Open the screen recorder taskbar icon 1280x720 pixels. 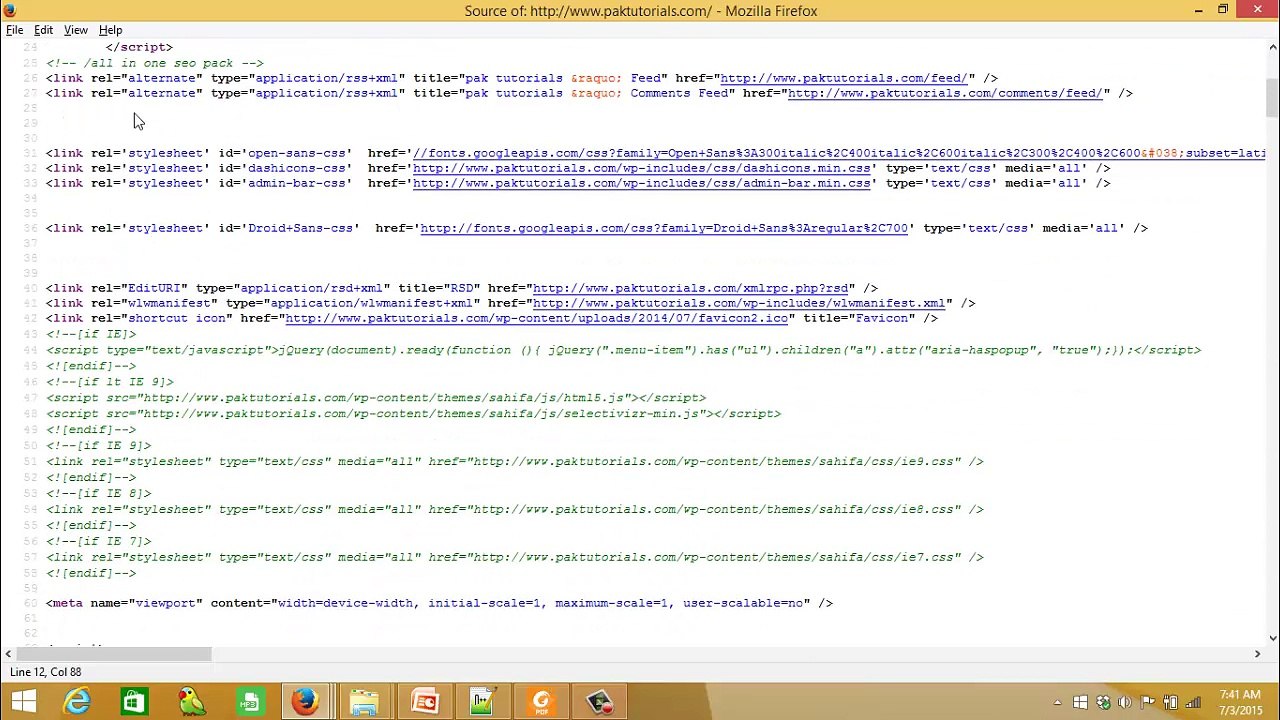(599, 702)
